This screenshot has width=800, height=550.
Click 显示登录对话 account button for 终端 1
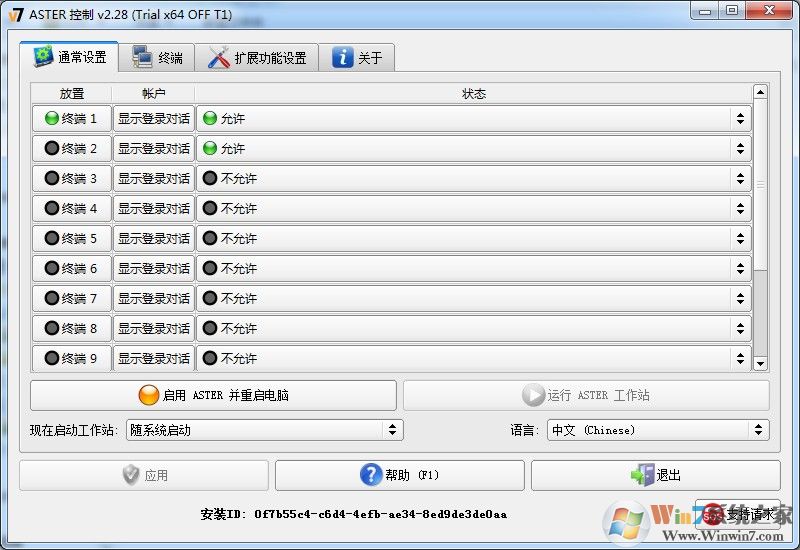[x=154, y=118]
